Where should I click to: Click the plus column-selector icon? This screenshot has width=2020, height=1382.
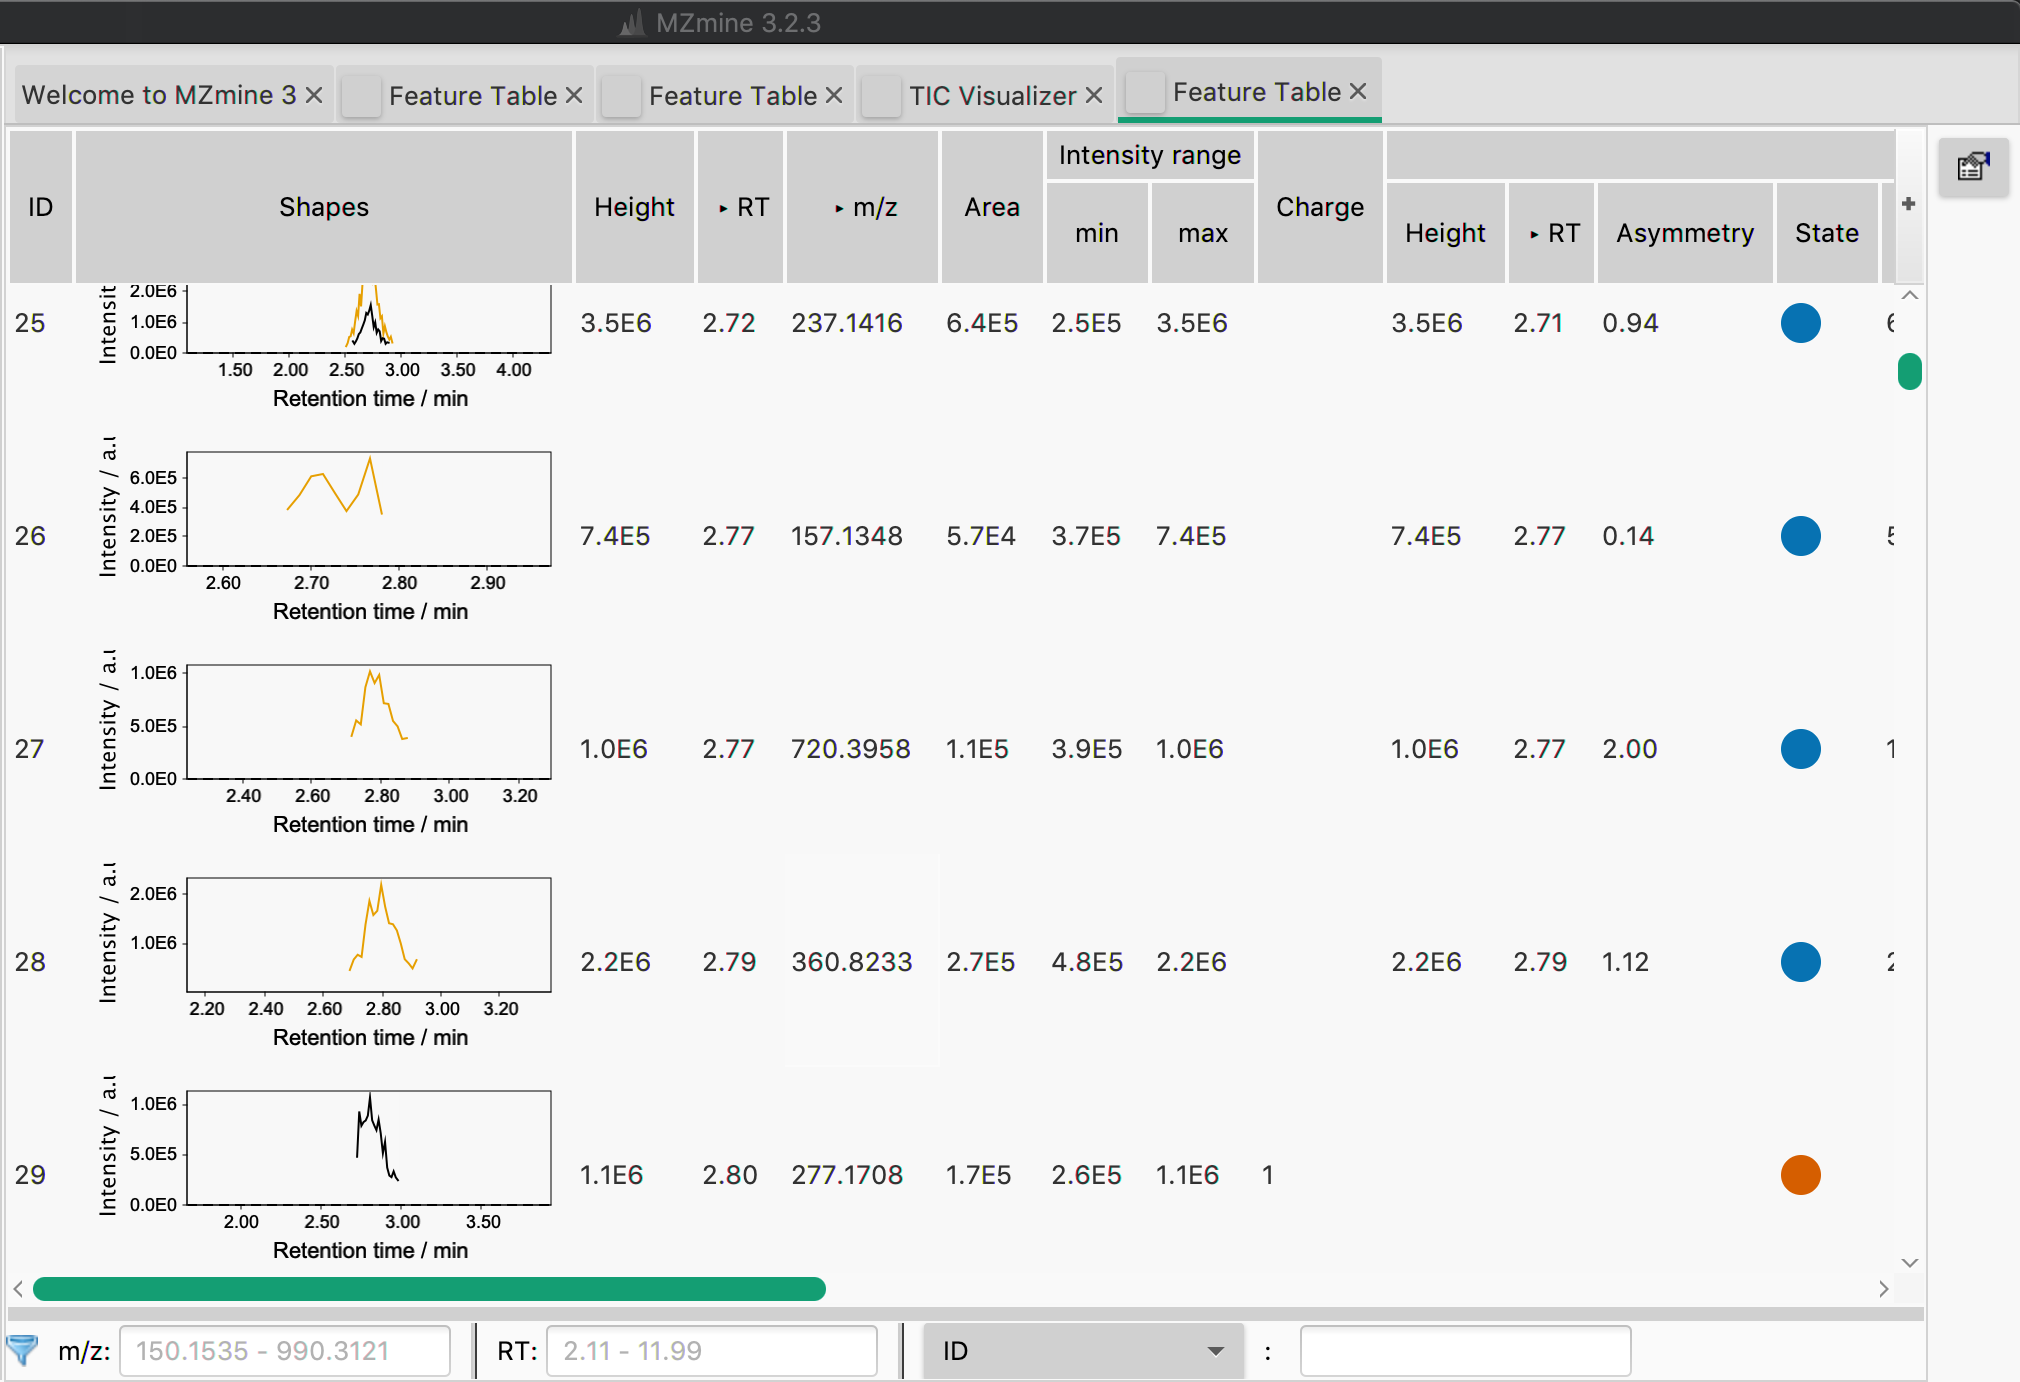[x=1908, y=204]
